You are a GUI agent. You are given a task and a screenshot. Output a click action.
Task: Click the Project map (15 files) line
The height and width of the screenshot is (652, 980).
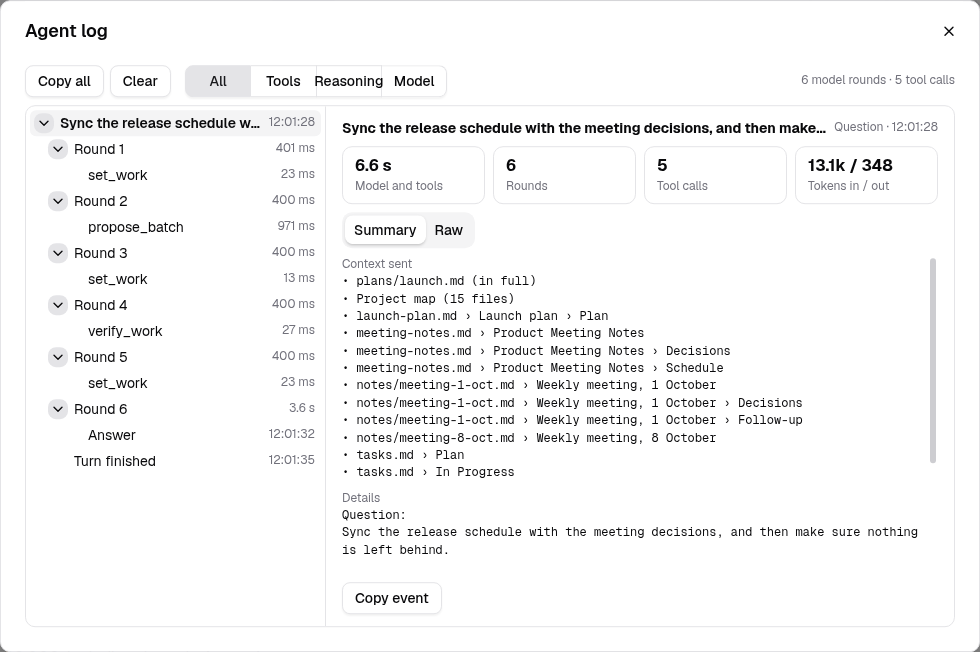428,298
